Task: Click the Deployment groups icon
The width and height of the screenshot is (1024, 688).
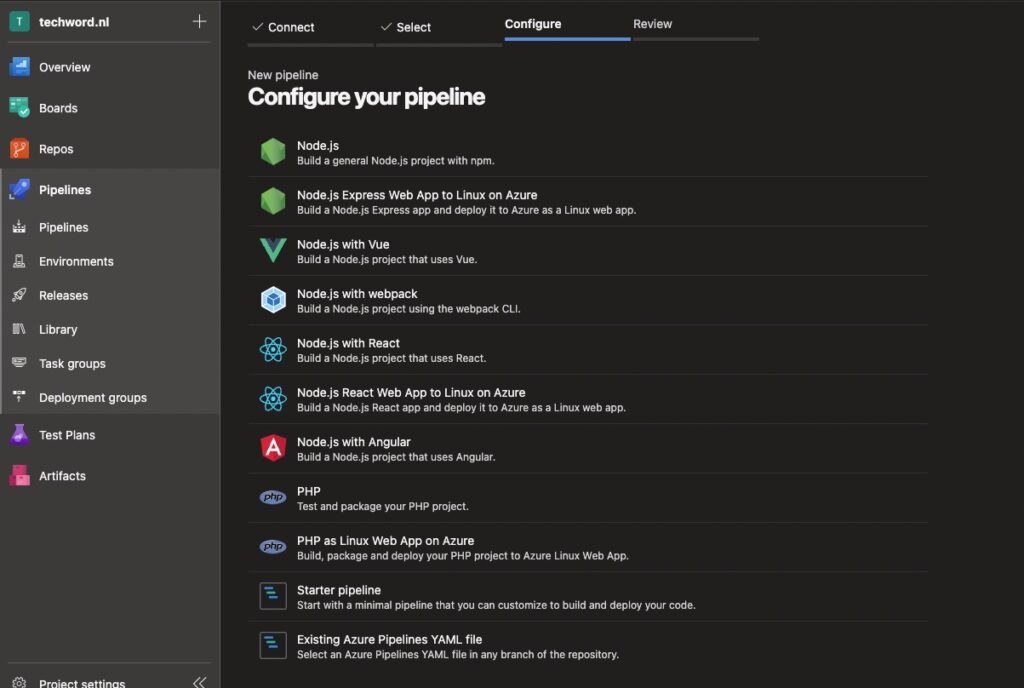Action: coord(19,397)
